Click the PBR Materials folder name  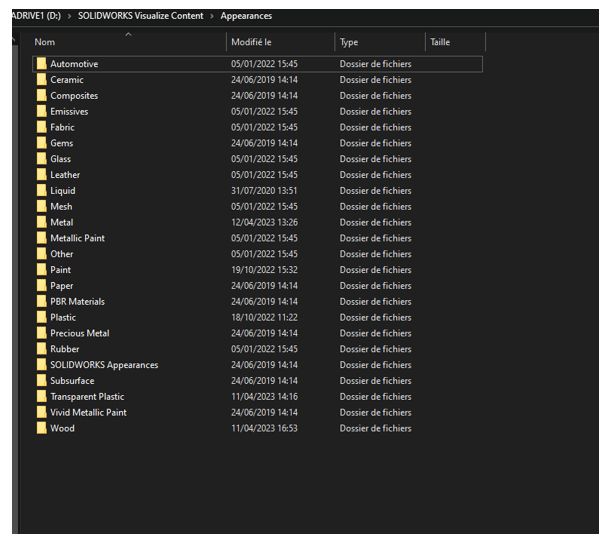click(78, 301)
